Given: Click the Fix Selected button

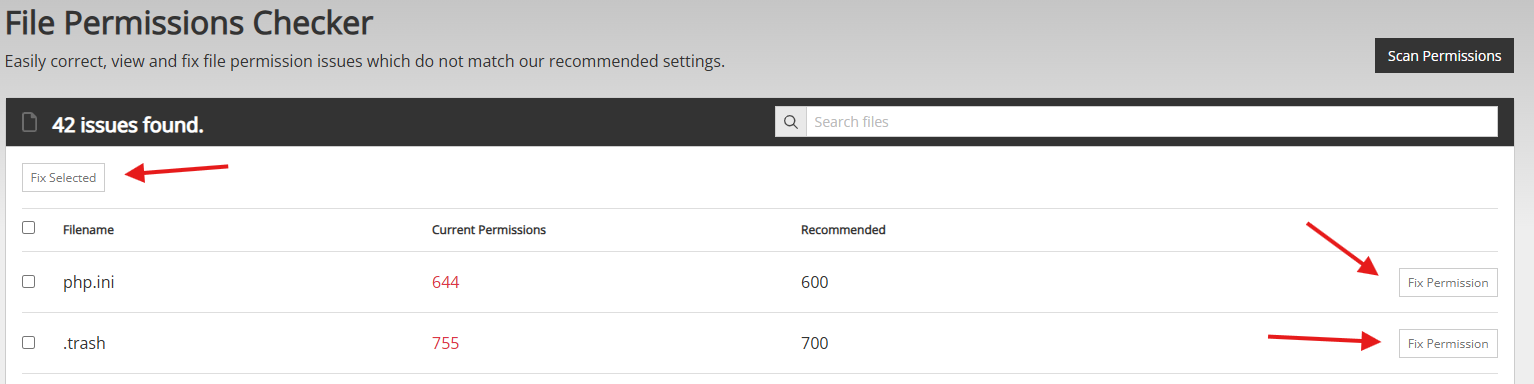Looking at the screenshot, I should pyautogui.click(x=63, y=177).
